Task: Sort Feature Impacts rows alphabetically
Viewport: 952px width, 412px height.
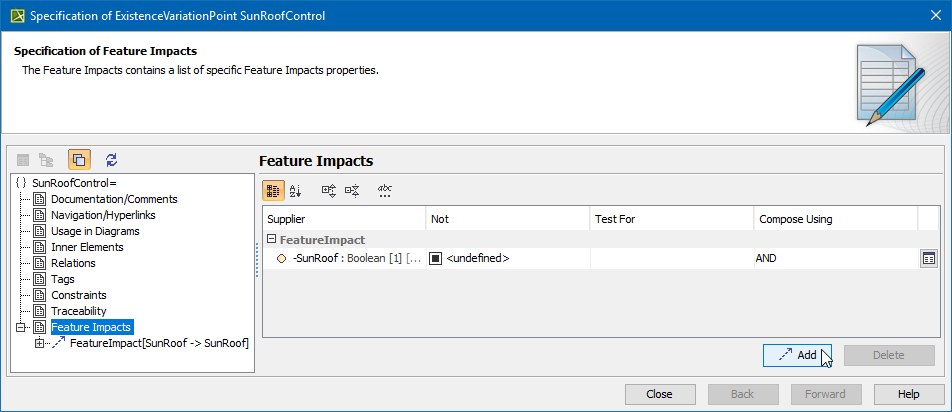Action: tap(295, 190)
